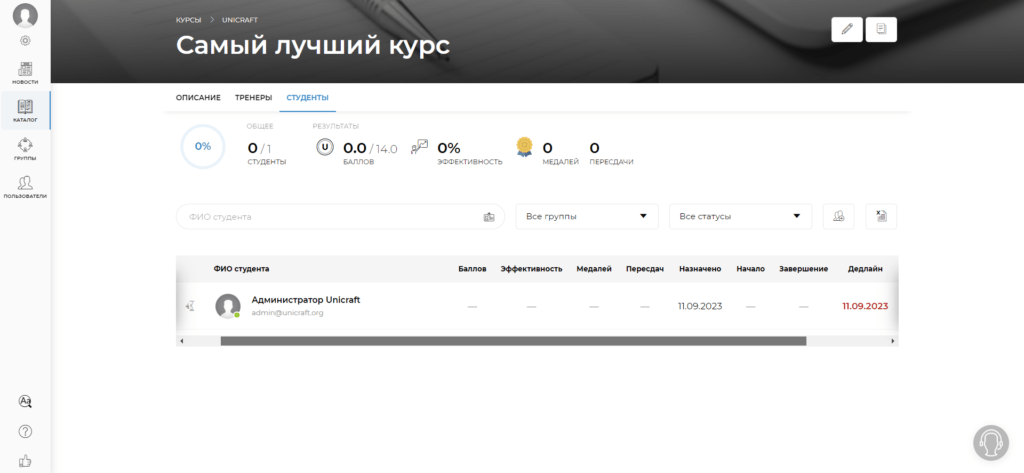Click the black Назначено date 11.09.2023
Image resolution: width=1024 pixels, height=473 pixels.
click(700, 306)
